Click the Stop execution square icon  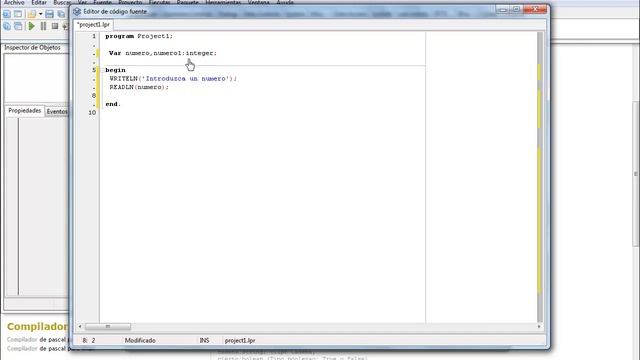[55, 26]
